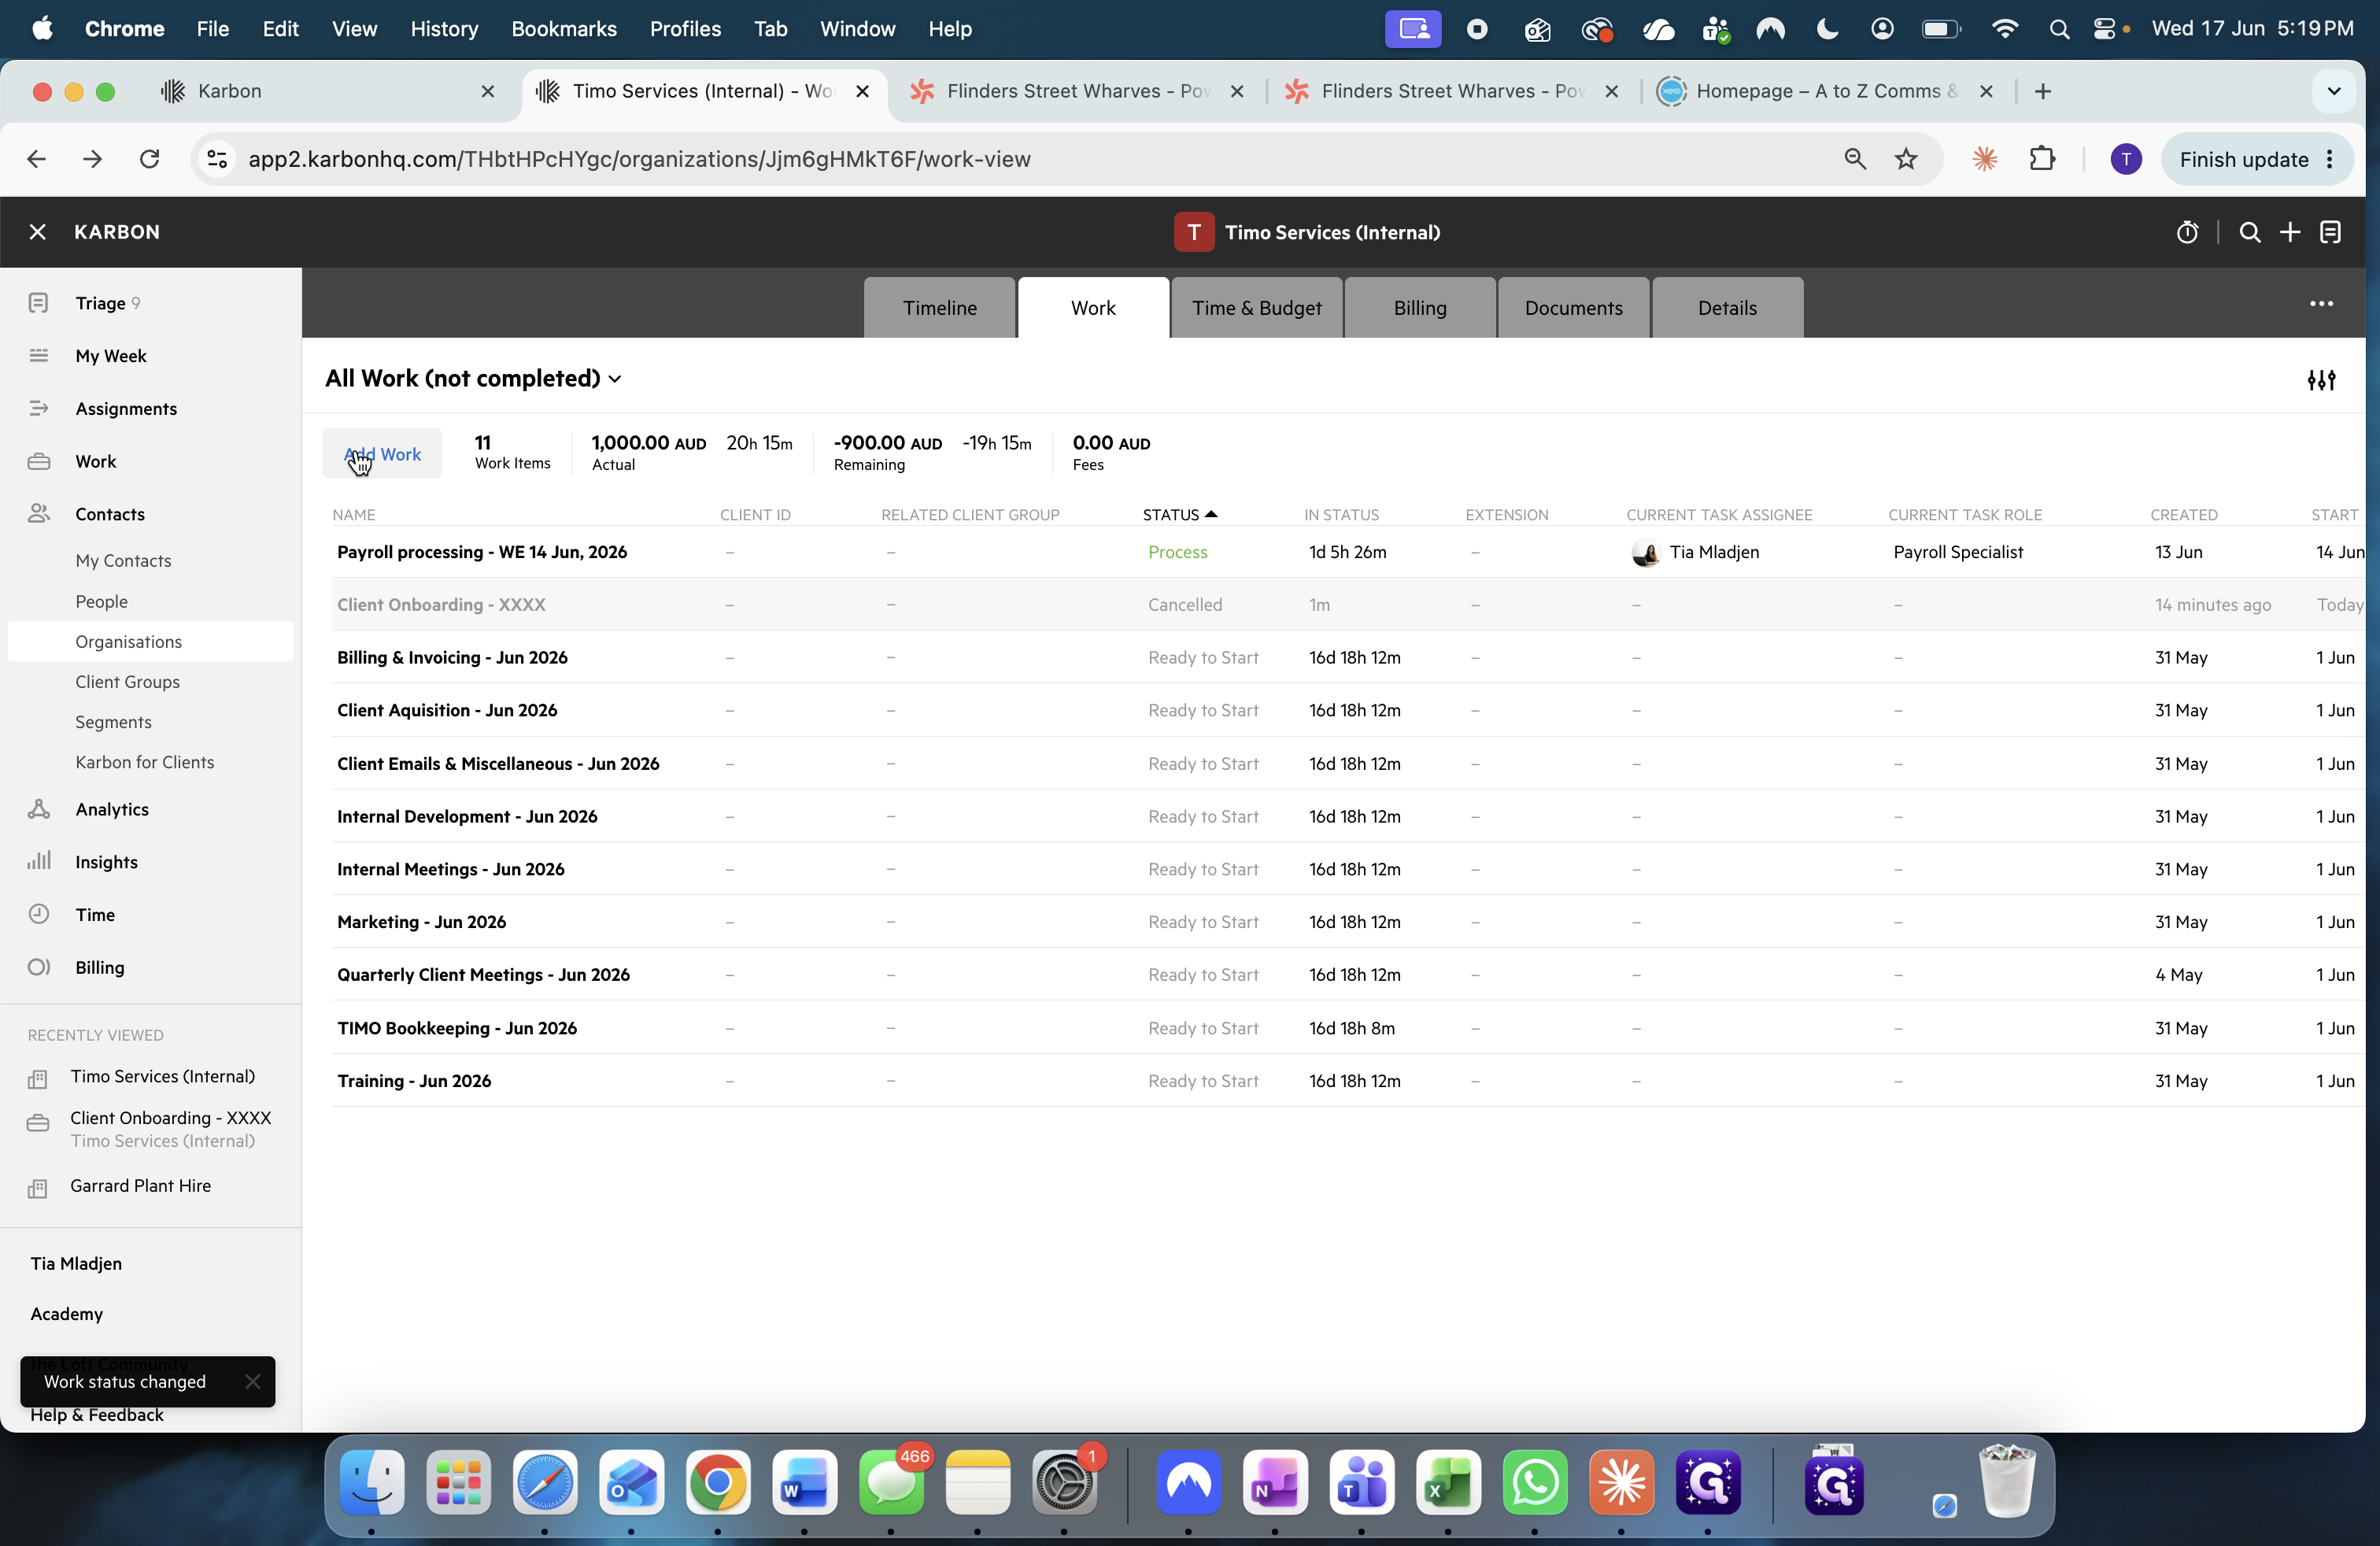Open People in the sidebar
This screenshot has width=2380, height=1546.
(101, 602)
